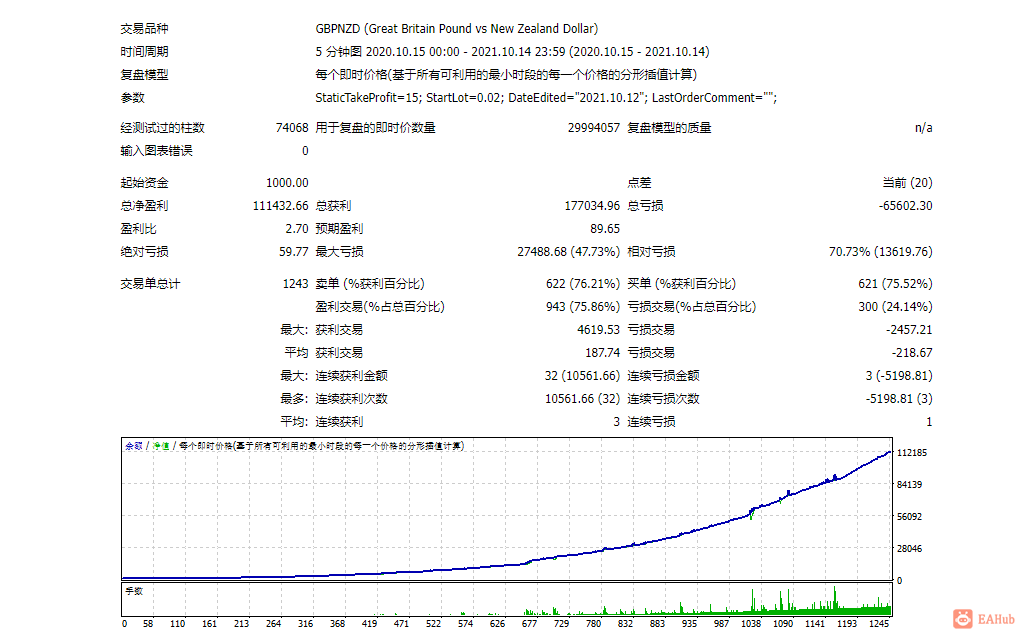Click the 677 x-axis tick label
The height and width of the screenshot is (634, 1024).
point(529,624)
